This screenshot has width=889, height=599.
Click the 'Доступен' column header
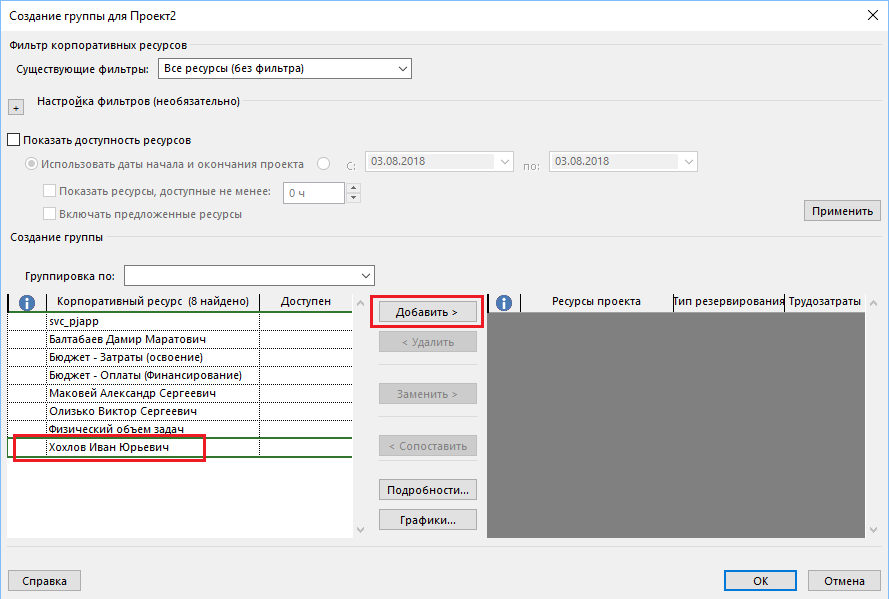coord(306,301)
